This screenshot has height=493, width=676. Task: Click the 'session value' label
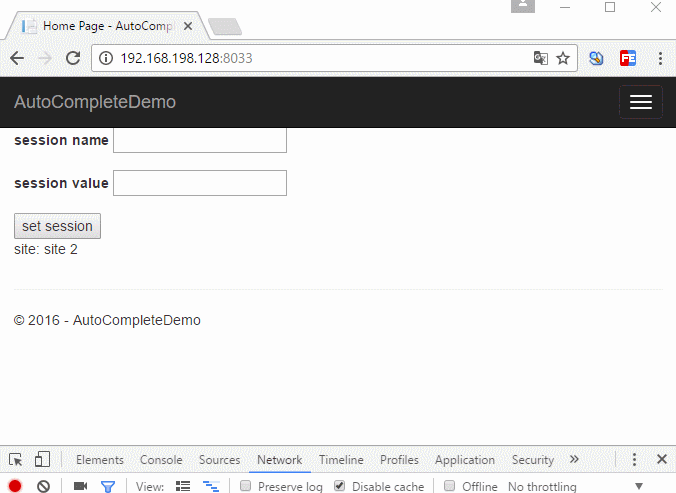(x=61, y=183)
